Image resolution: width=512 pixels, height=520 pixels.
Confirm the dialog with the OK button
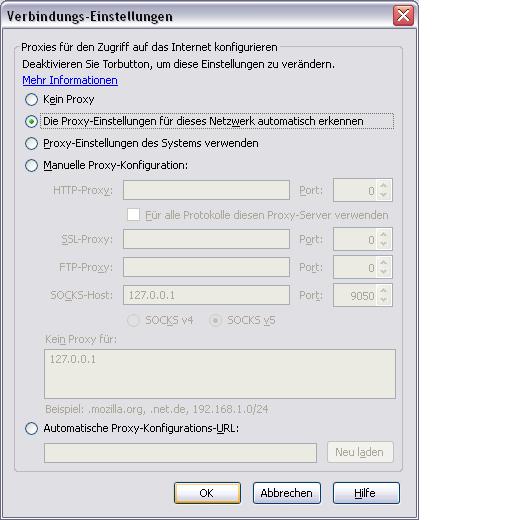(207, 493)
